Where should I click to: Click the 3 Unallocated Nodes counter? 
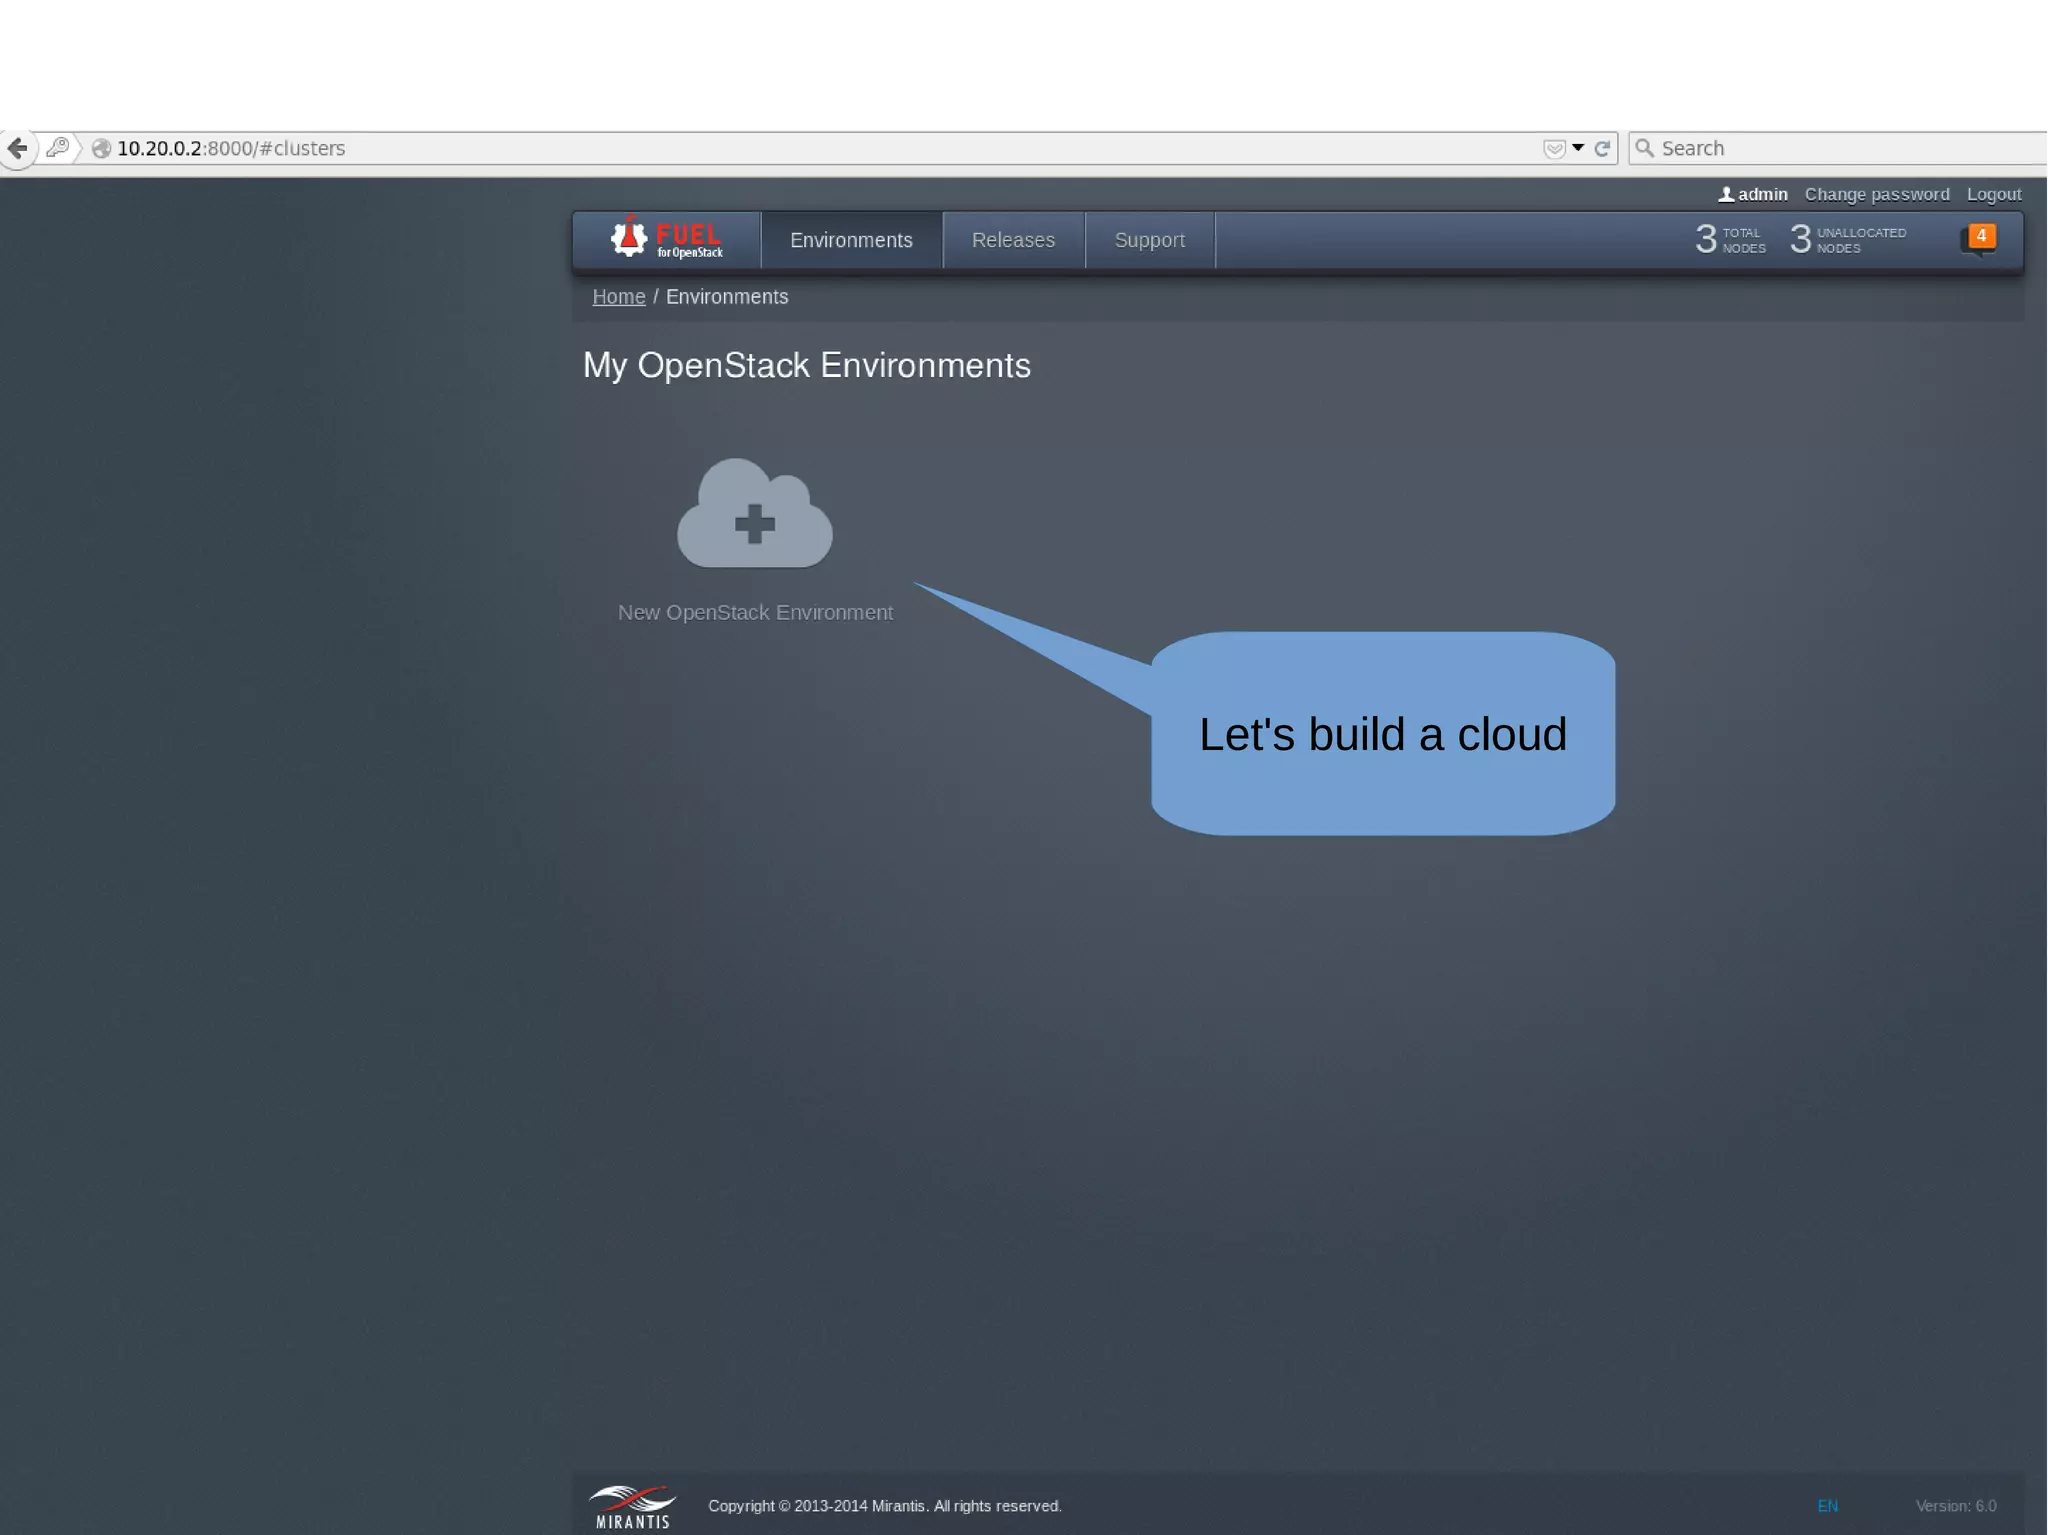pyautogui.click(x=1848, y=239)
